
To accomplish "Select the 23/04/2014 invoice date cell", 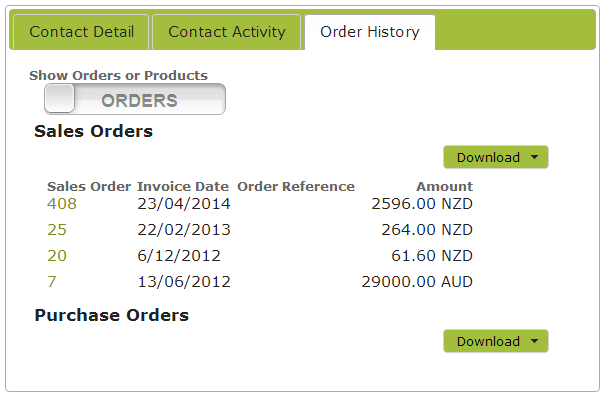I will (184, 204).
